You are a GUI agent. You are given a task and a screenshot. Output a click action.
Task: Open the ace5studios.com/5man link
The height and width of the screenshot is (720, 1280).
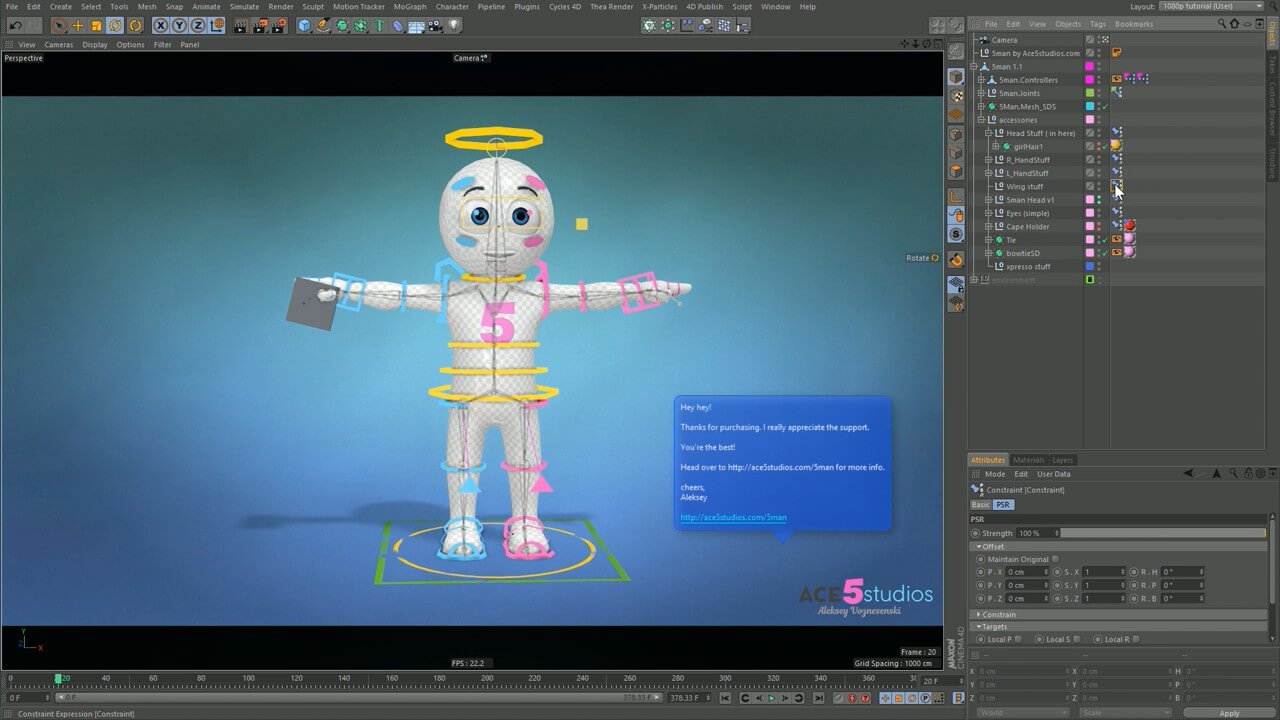733,517
